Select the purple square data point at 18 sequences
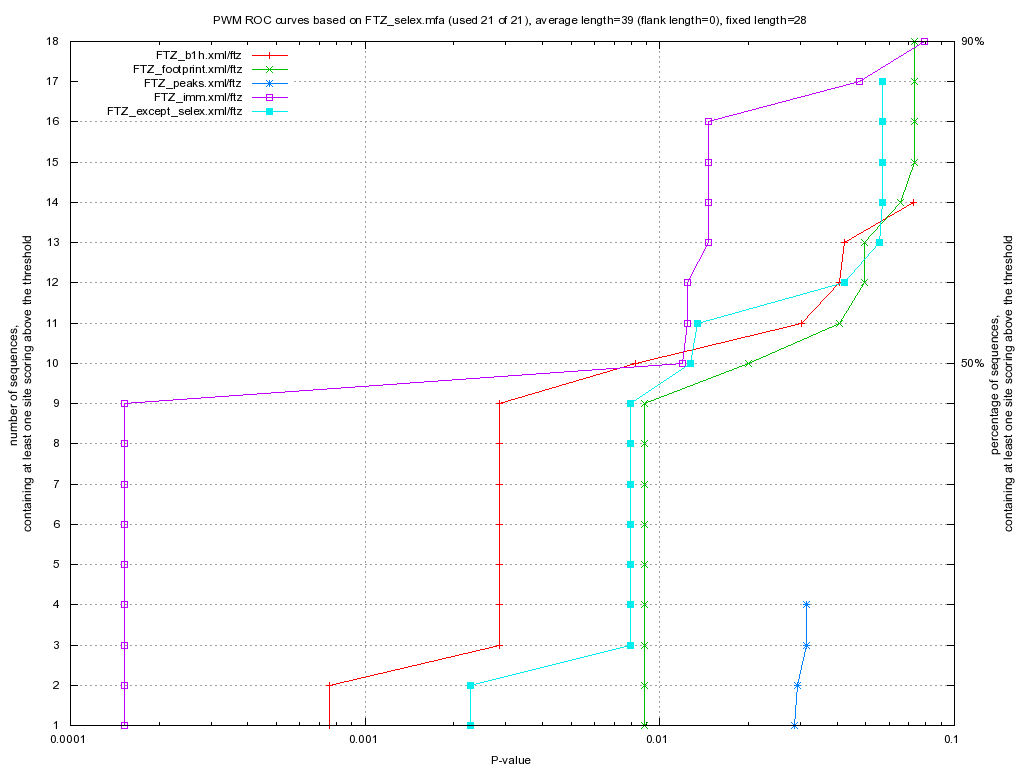Screen dimensions: 1024x768 tap(924, 41)
